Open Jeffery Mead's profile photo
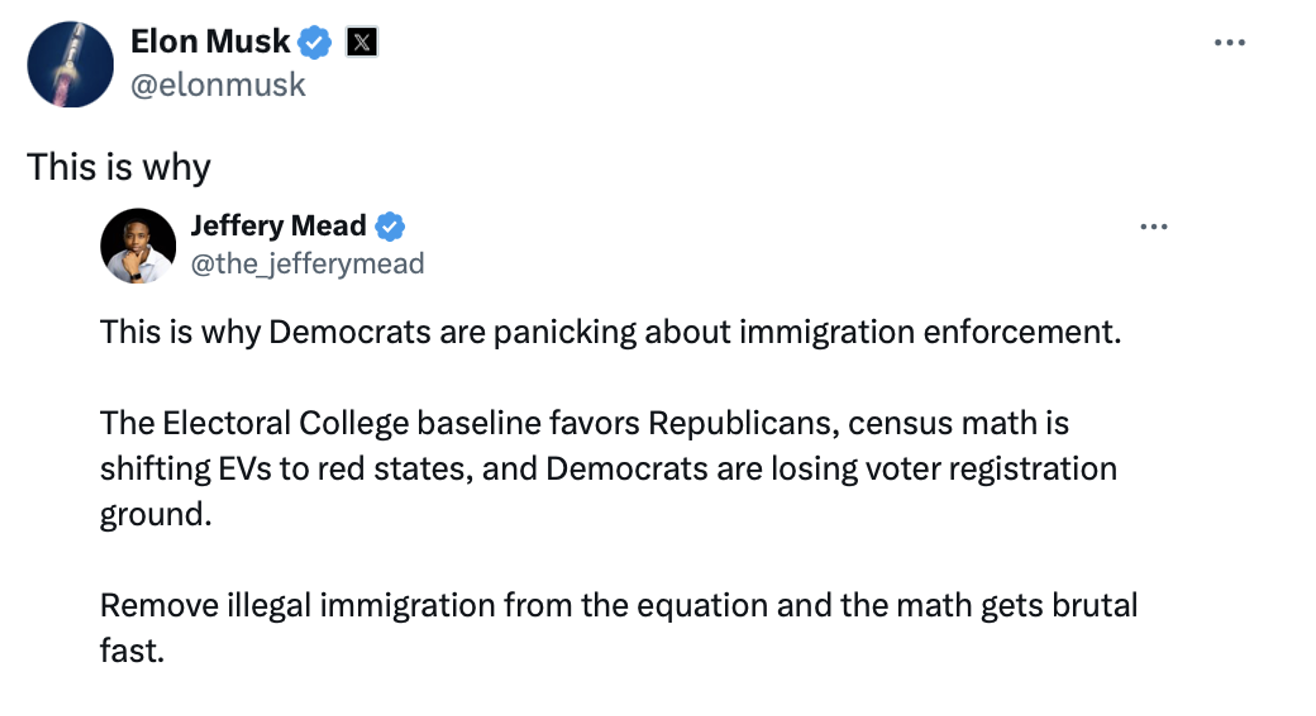Viewport: 1316px width, 716px height. 138,246
